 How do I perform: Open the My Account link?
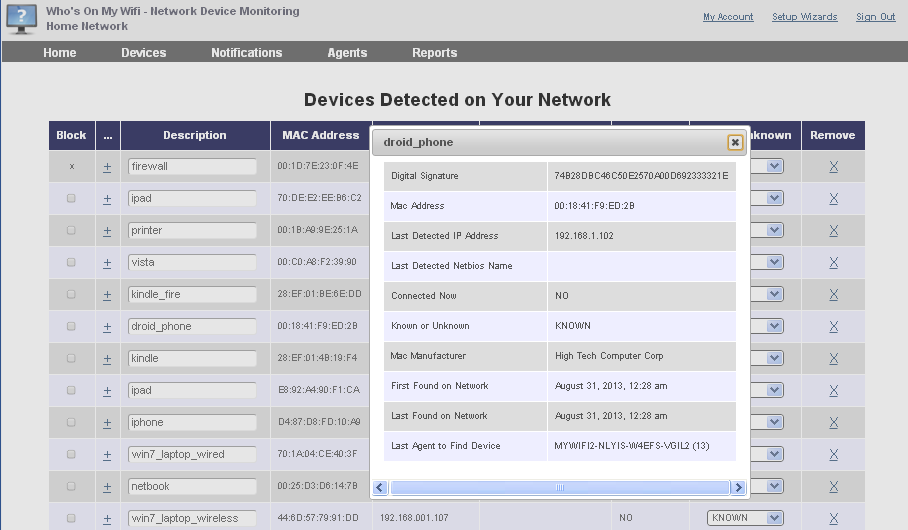(728, 17)
